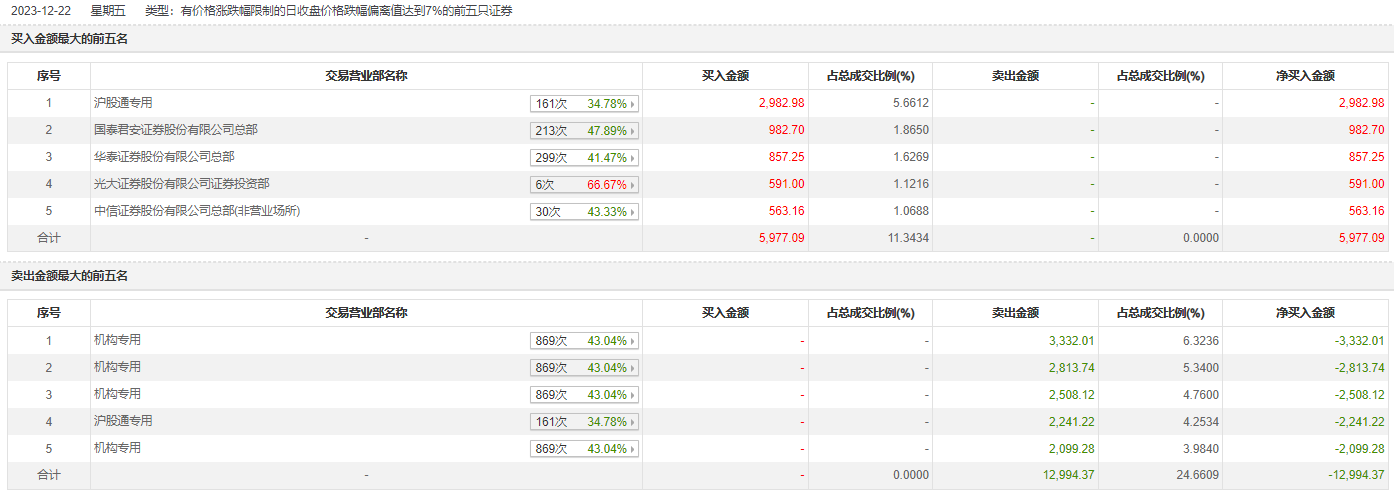This screenshot has width=1394, height=493.
Task: Expand 869次 43.04% in sell table row 1
Action: [584, 340]
